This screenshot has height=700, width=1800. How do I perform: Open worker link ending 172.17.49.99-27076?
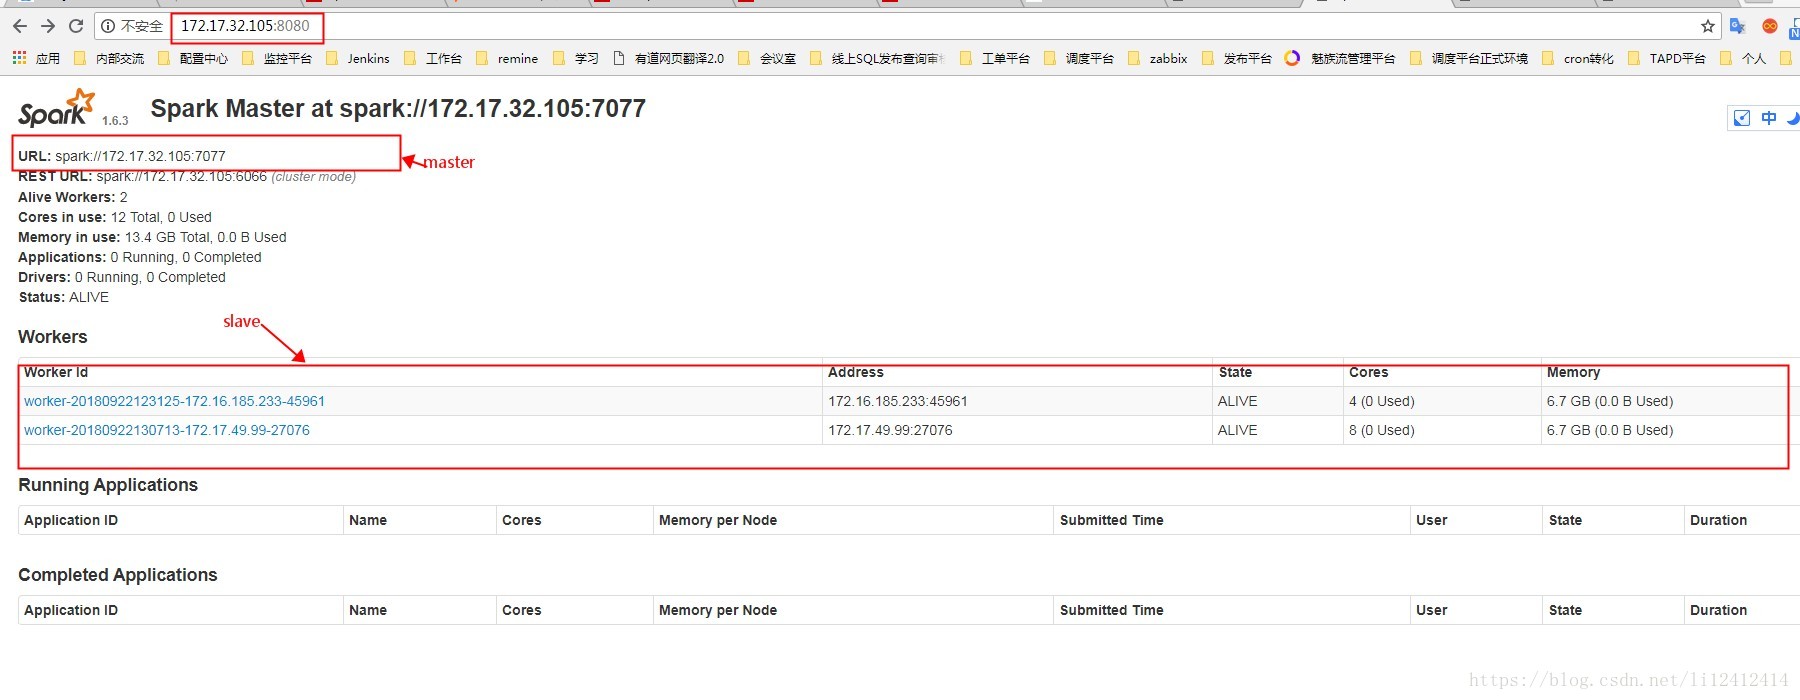point(167,430)
